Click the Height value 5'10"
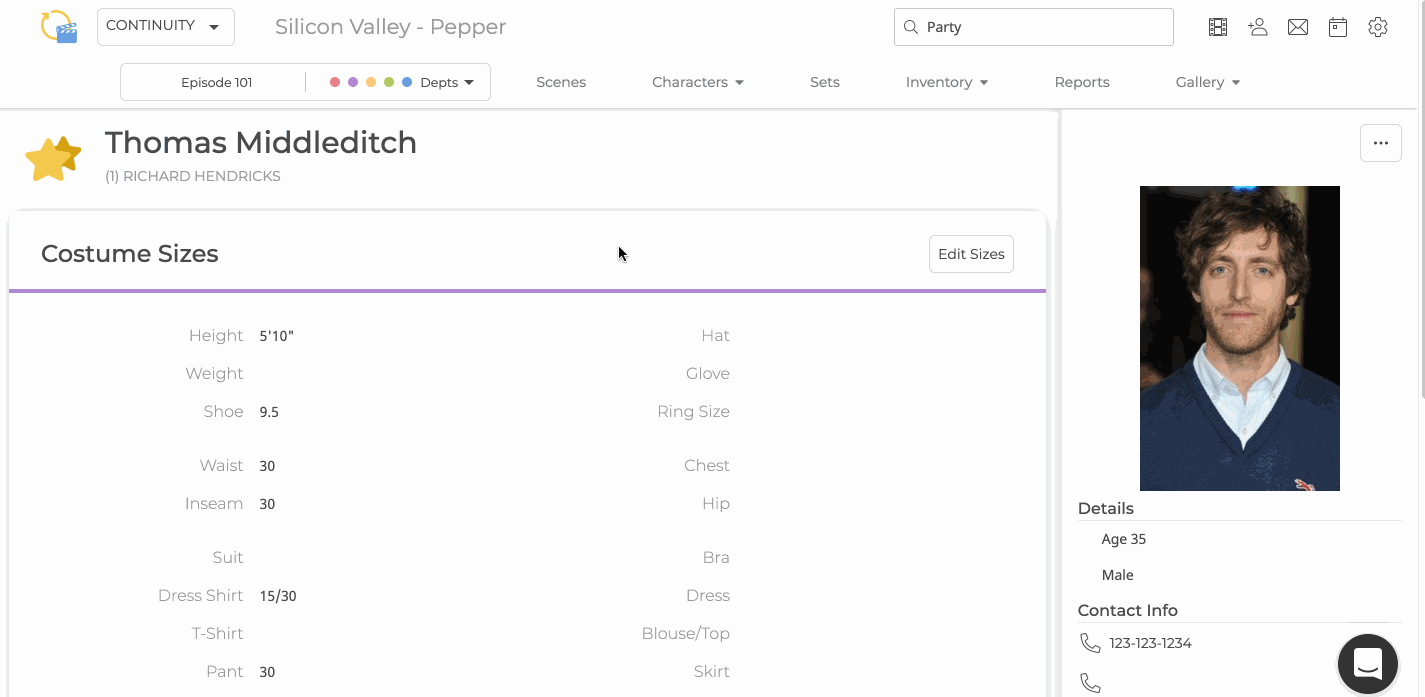 pos(277,336)
